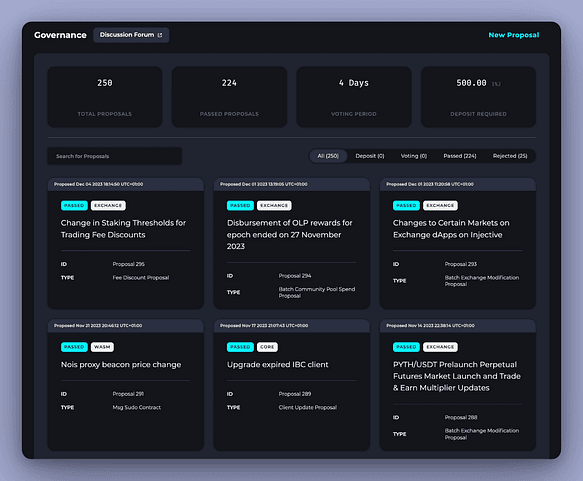Screen dimensions: 583x481
Task: Click the Discussion Forum button
Action: (x=131, y=35)
